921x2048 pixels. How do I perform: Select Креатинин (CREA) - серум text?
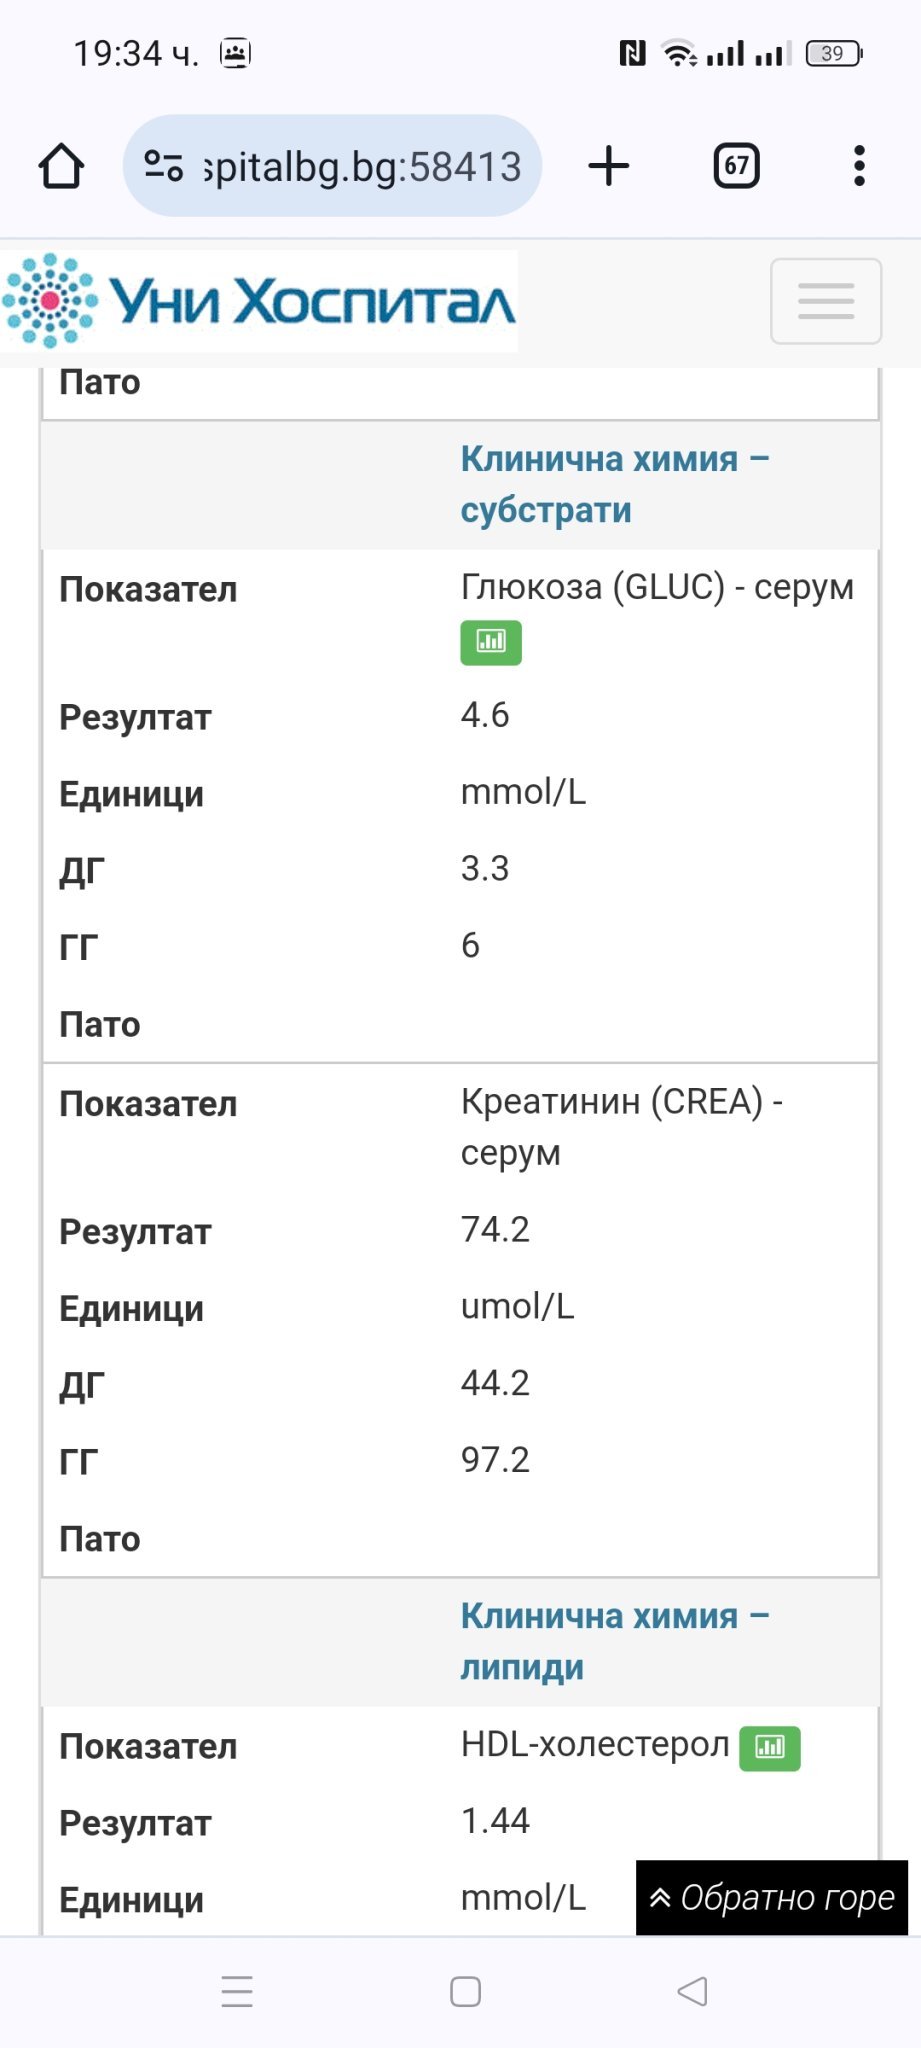click(x=621, y=1127)
